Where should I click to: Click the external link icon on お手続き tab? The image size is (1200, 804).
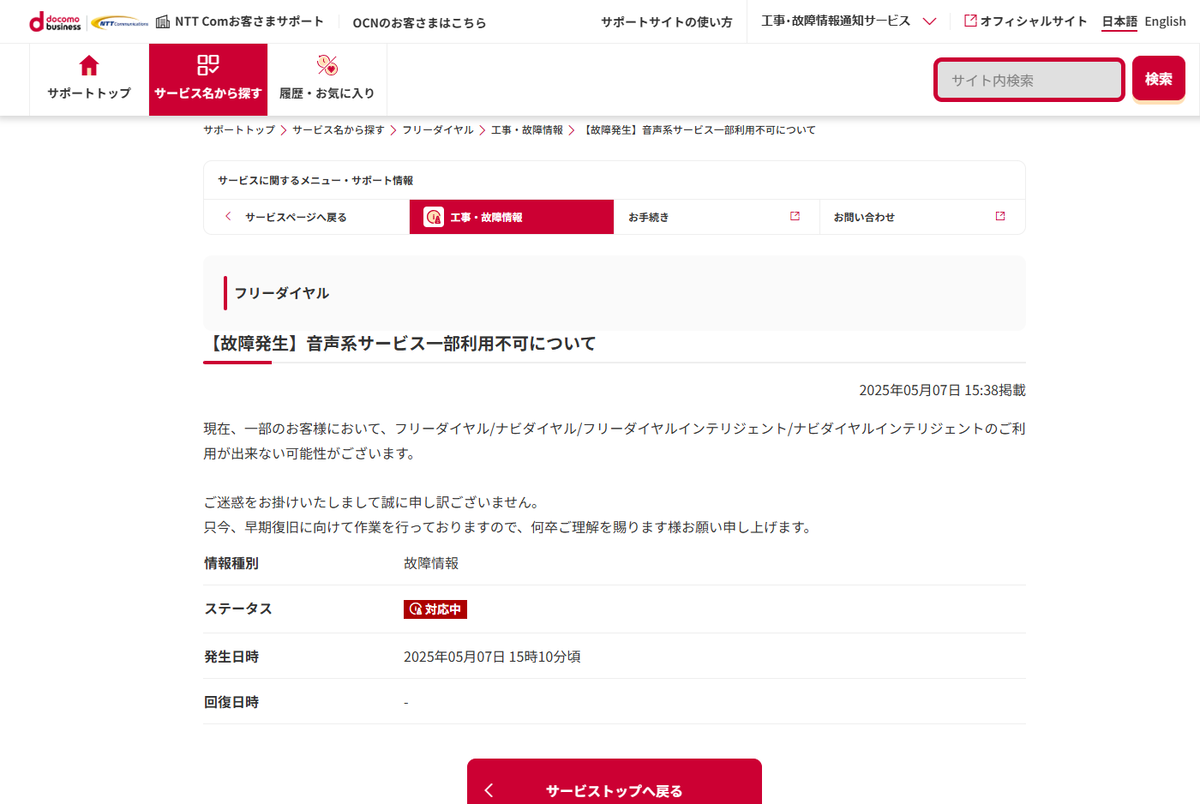[794, 216]
